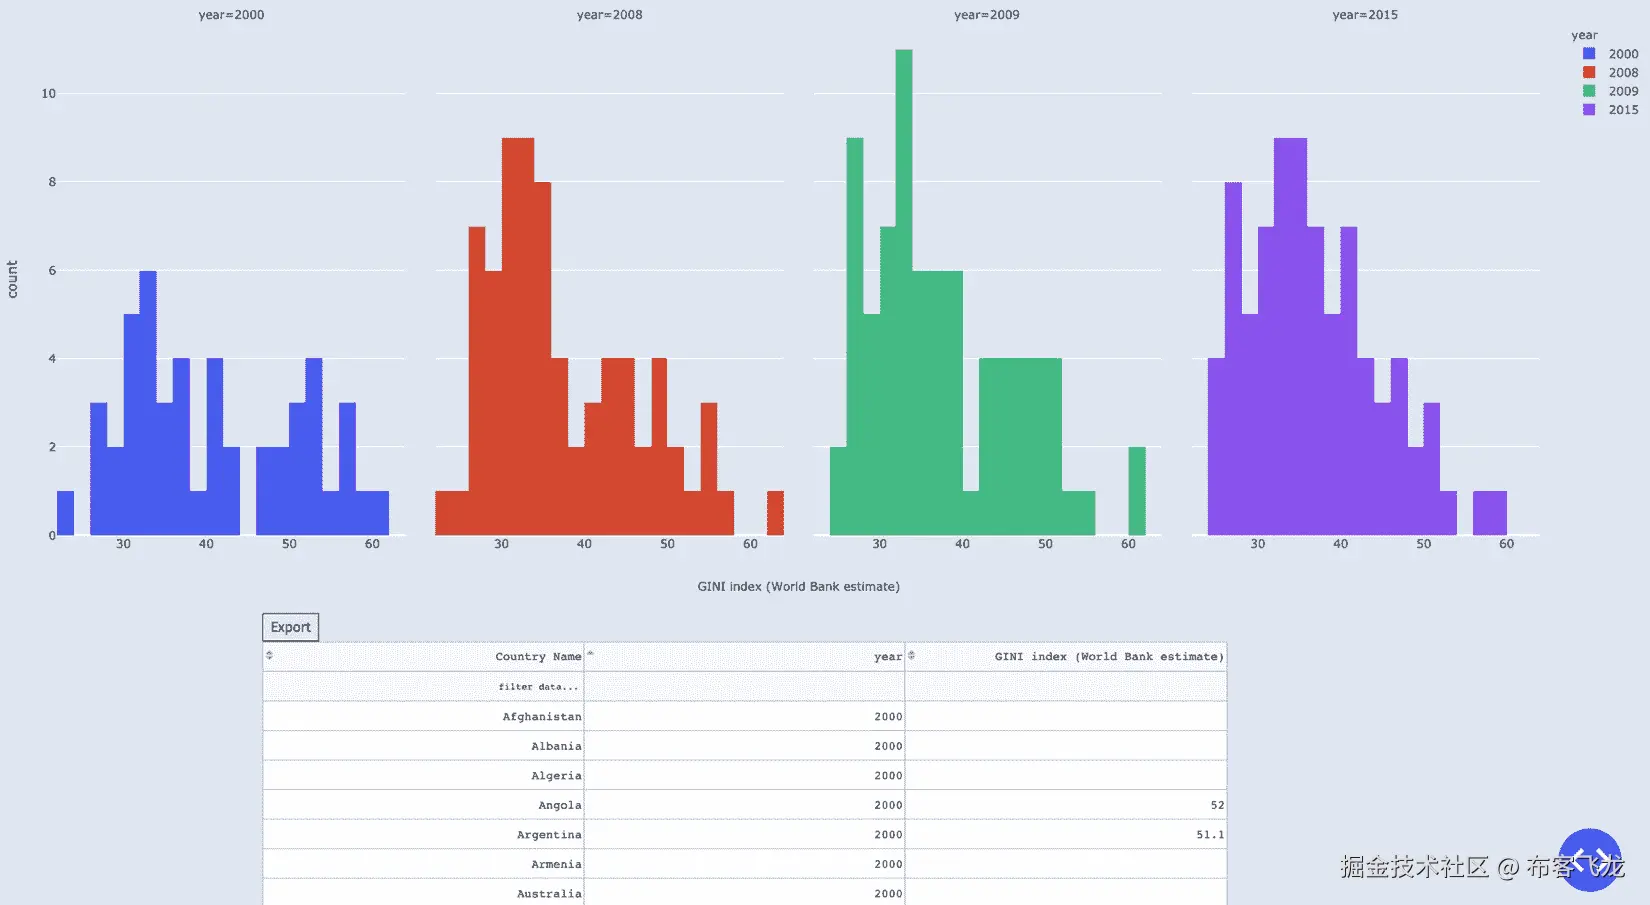Click the Australia cell in the table
This screenshot has width=1650, height=905.
[x=424, y=893]
